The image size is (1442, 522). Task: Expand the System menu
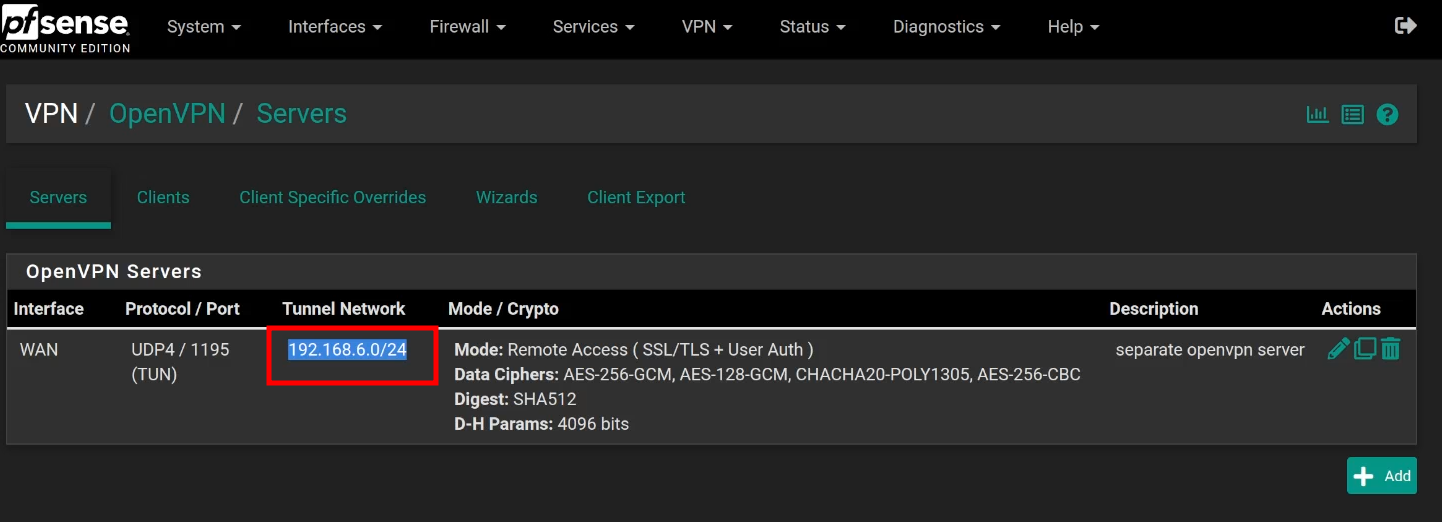[x=204, y=27]
